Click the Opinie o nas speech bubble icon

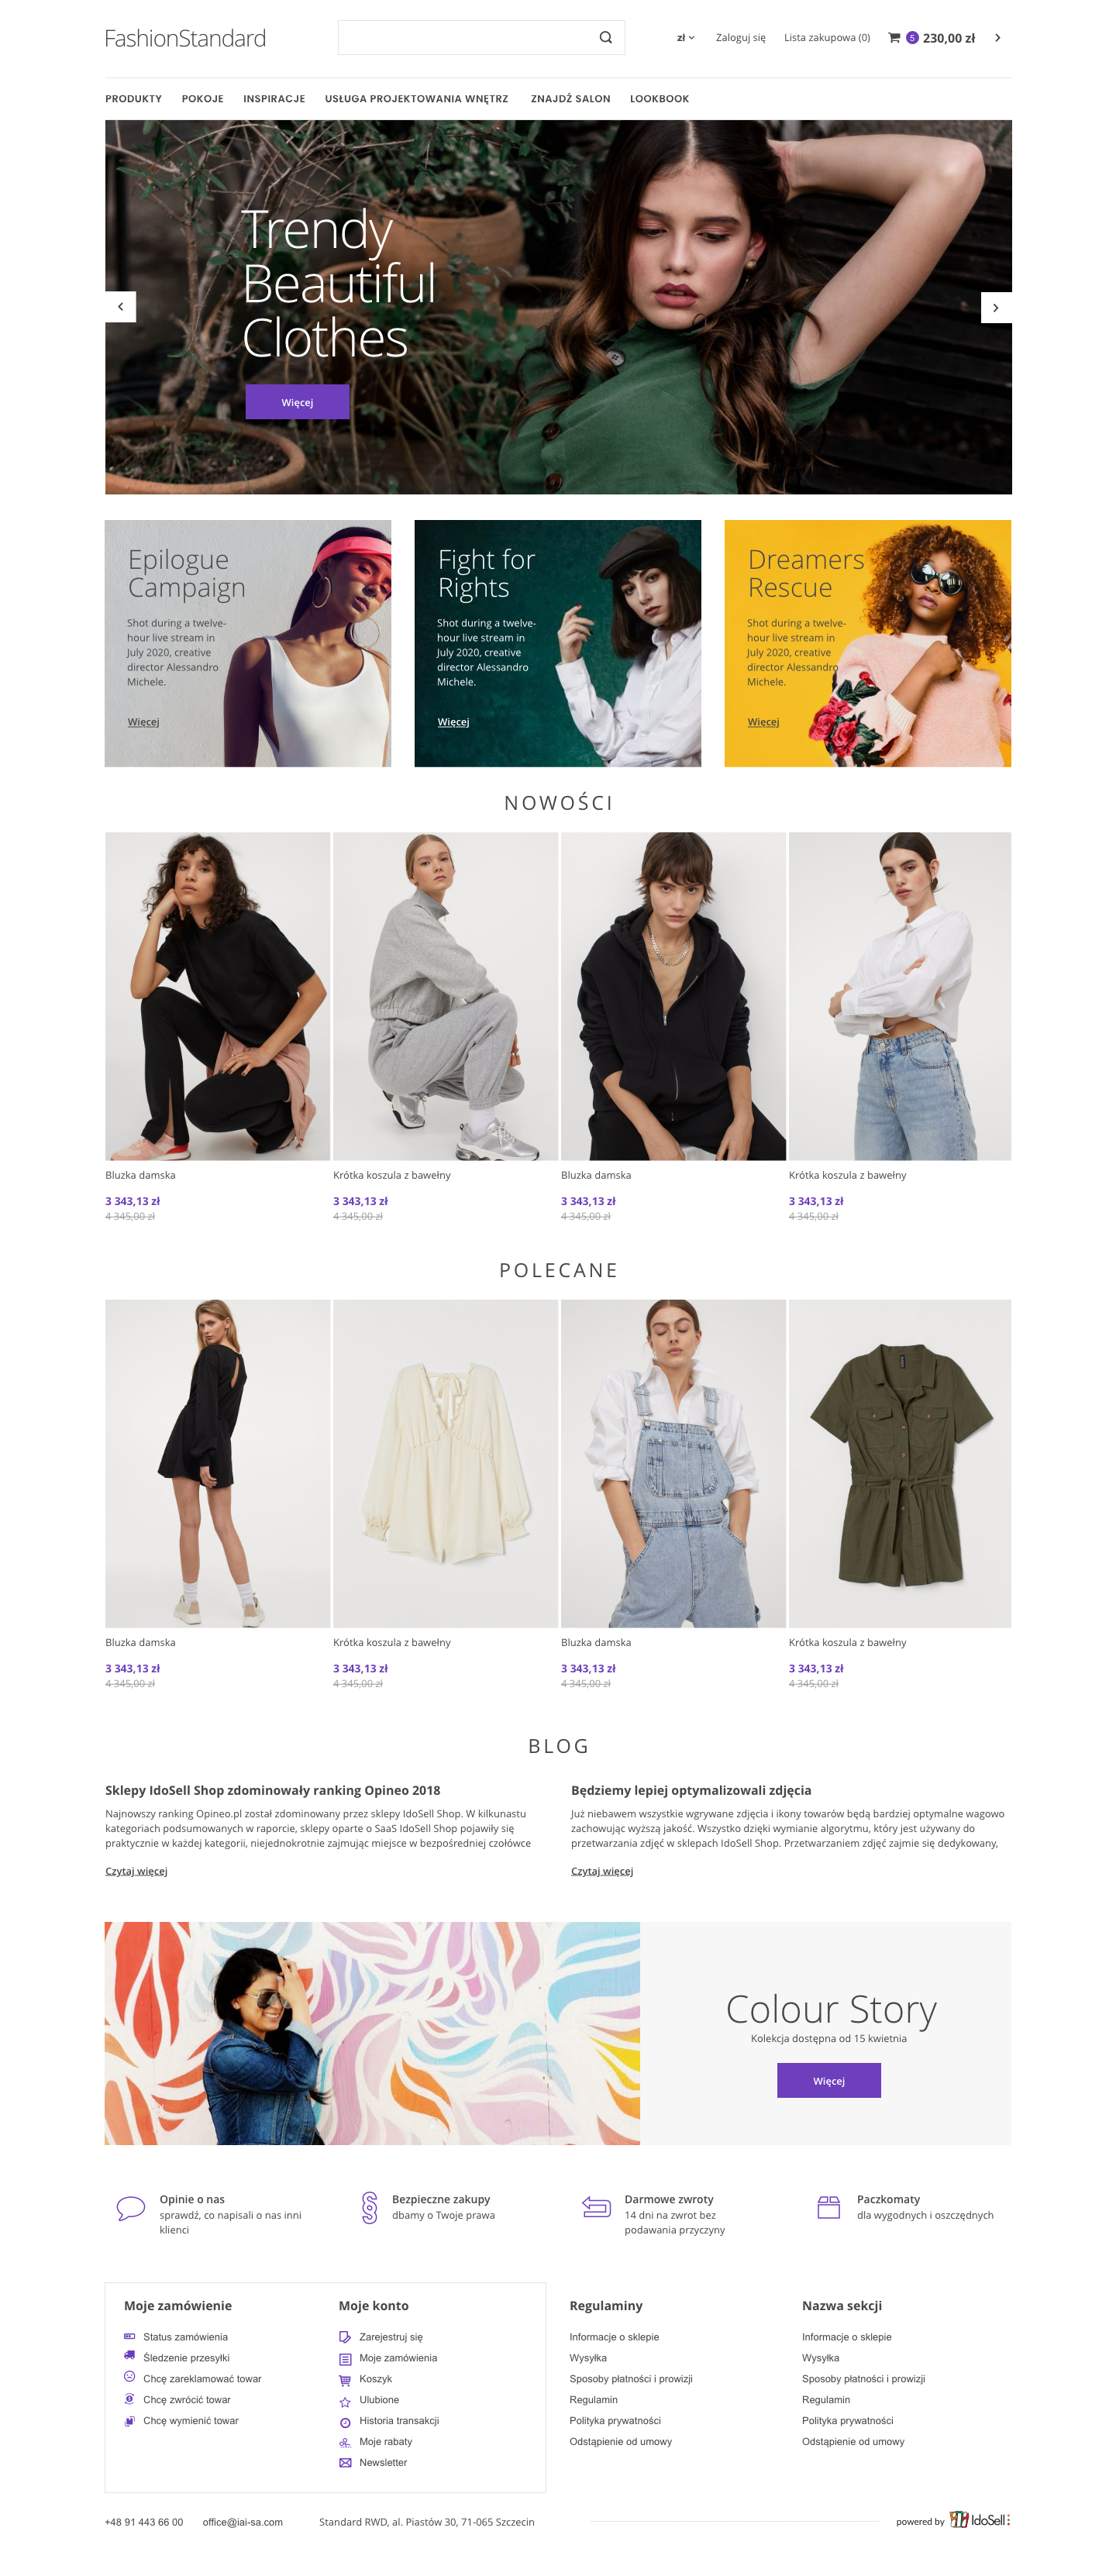[131, 2208]
